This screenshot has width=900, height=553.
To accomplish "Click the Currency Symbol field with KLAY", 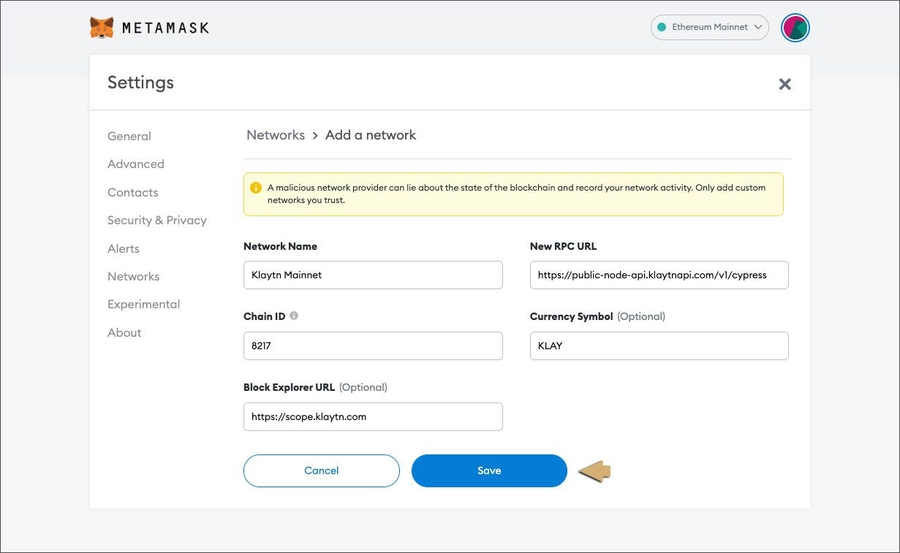I will click(659, 346).
